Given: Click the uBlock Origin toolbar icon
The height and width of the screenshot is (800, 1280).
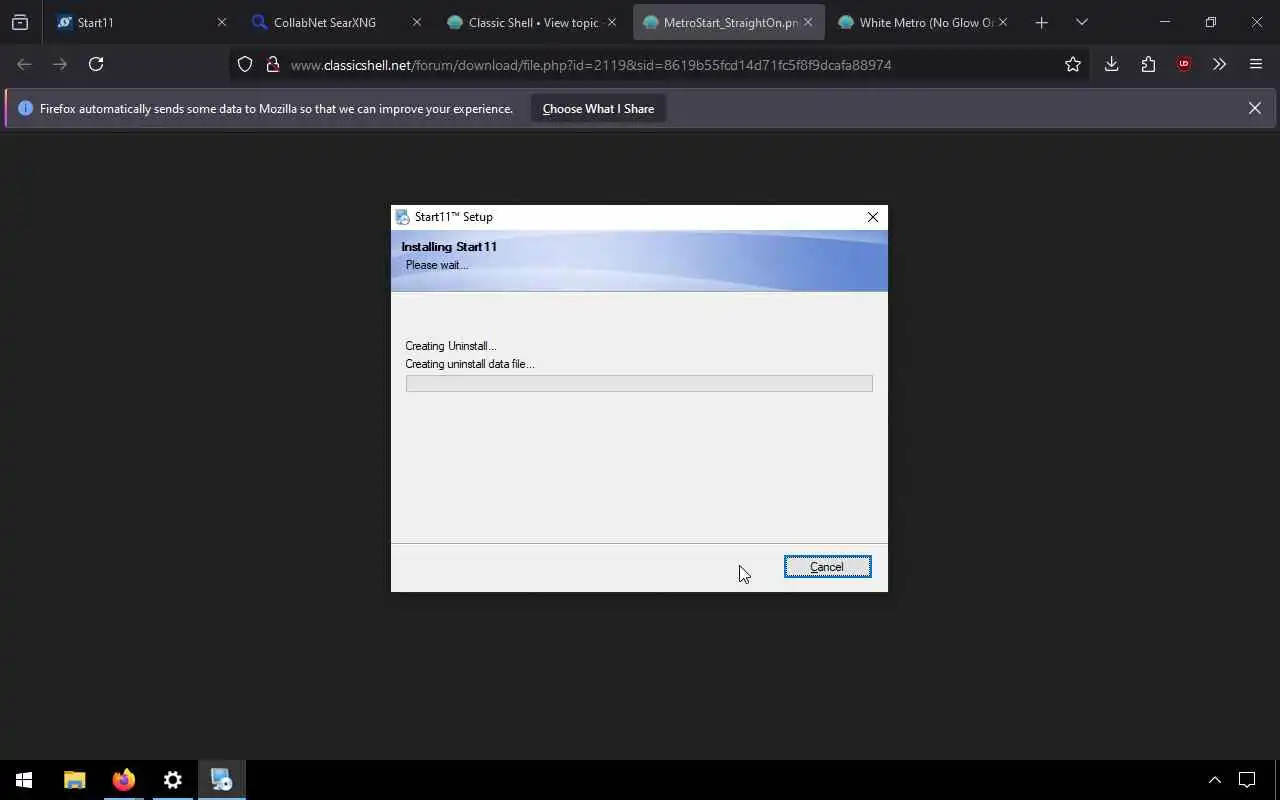Looking at the screenshot, I should [x=1184, y=64].
